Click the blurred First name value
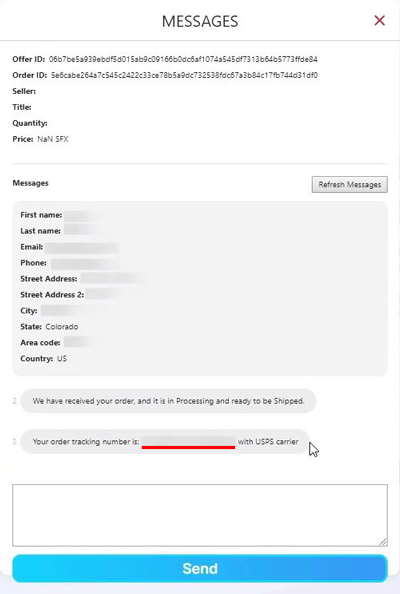Image resolution: width=400 pixels, height=594 pixels. [x=80, y=215]
